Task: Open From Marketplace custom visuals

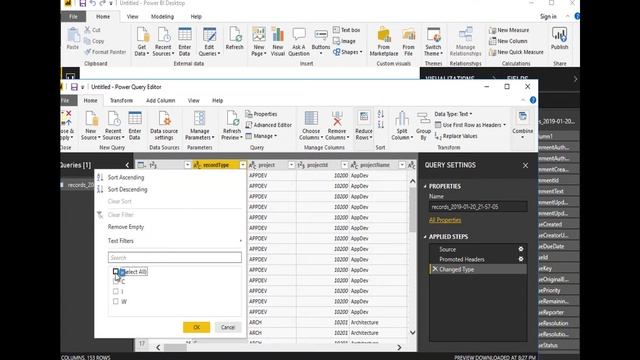Action: [x=384, y=41]
